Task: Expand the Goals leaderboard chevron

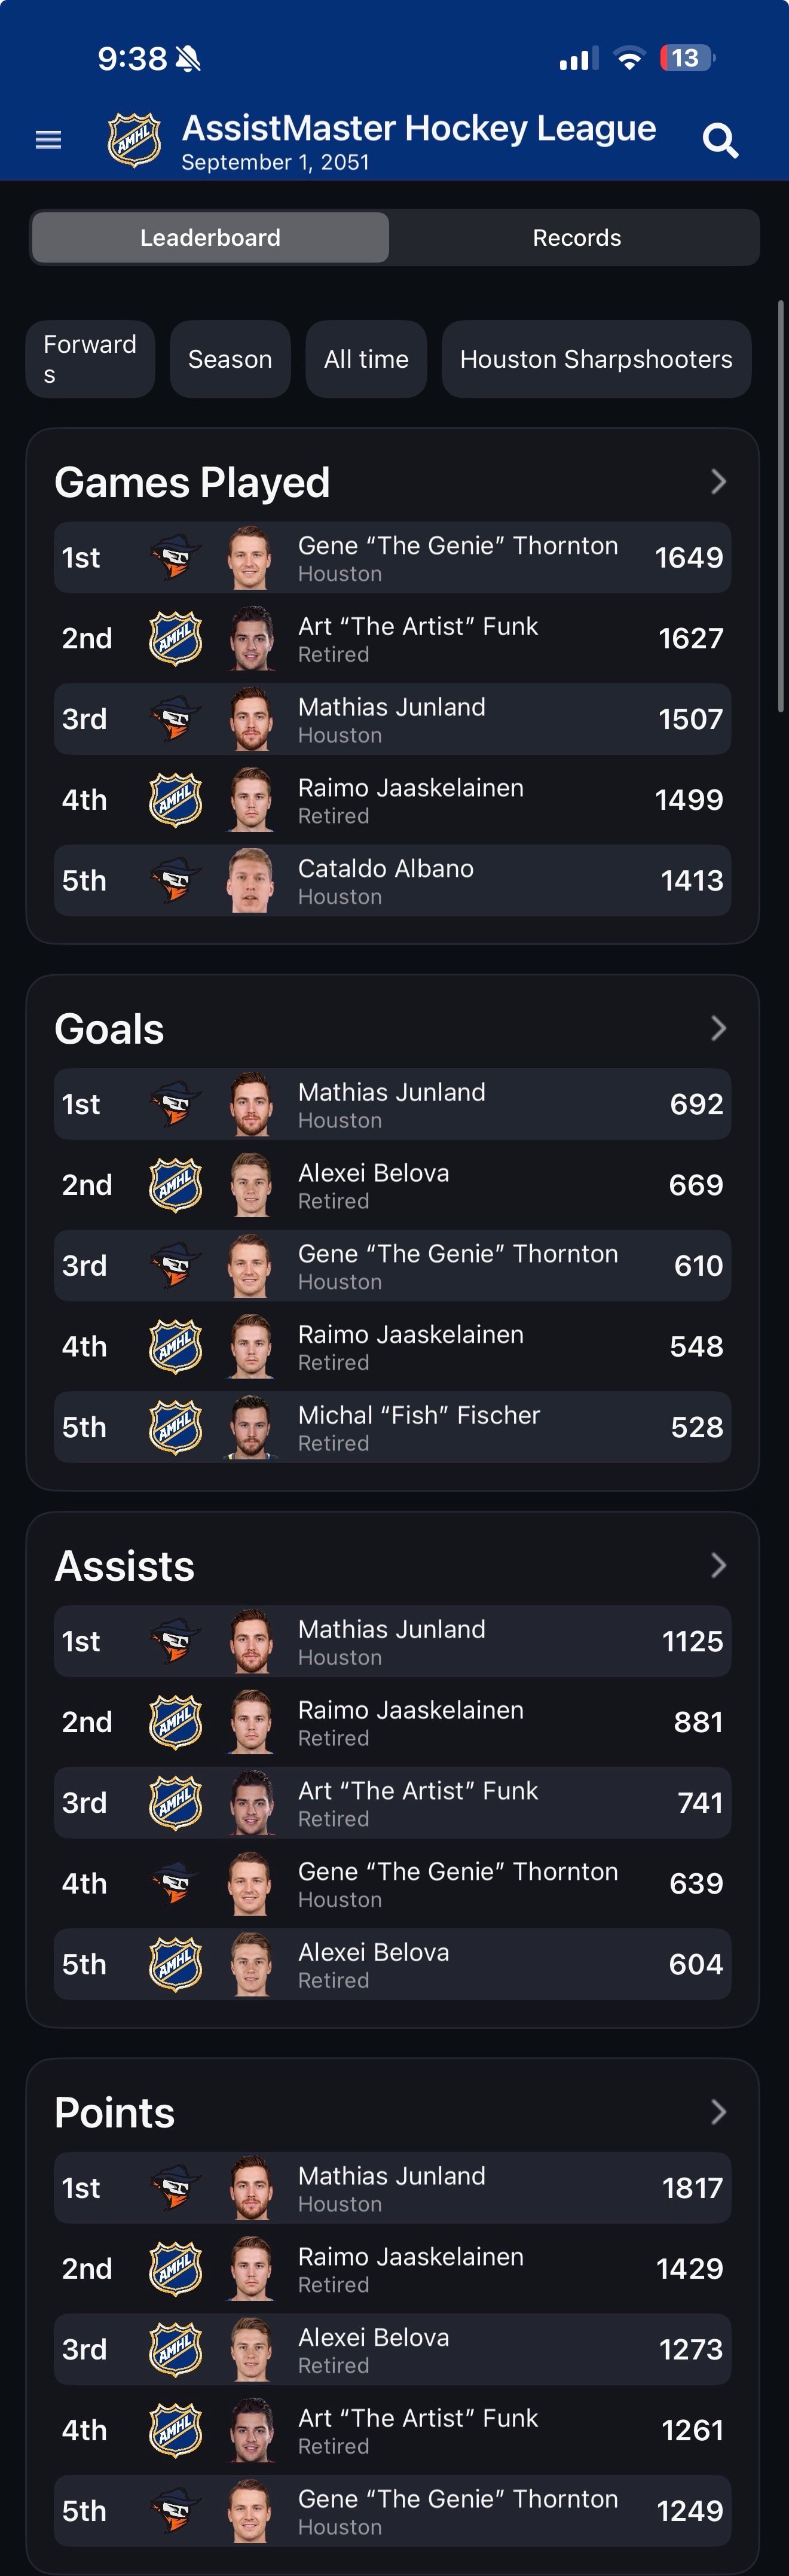Action: tap(718, 1028)
